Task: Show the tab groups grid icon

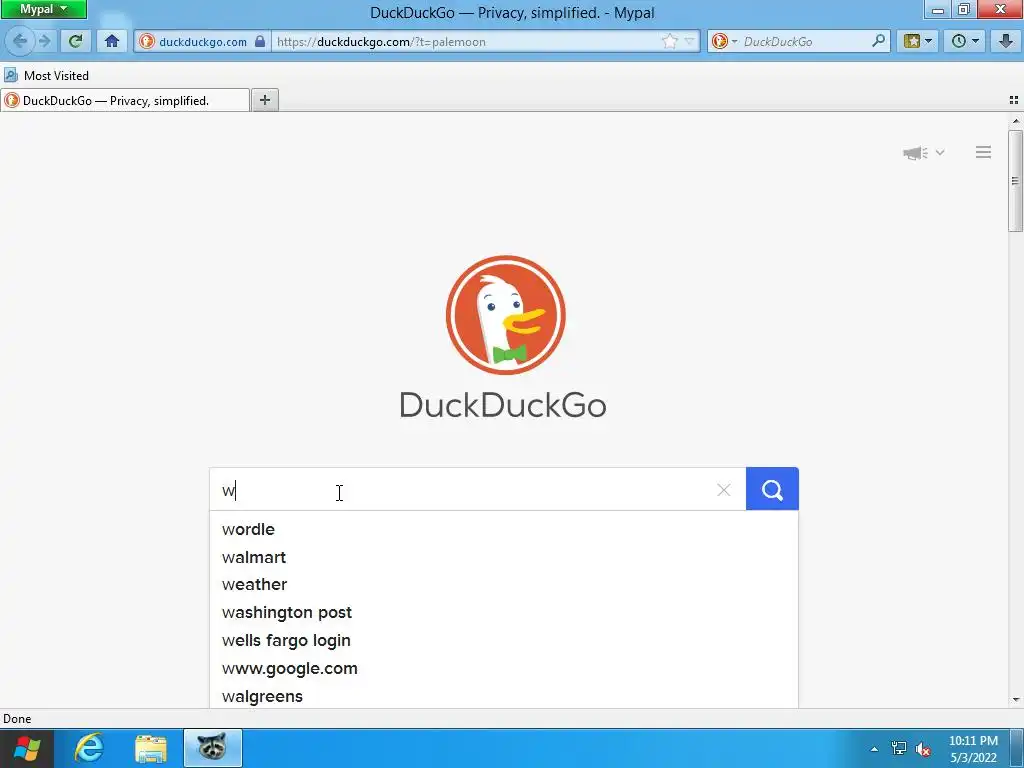Action: click(1014, 100)
